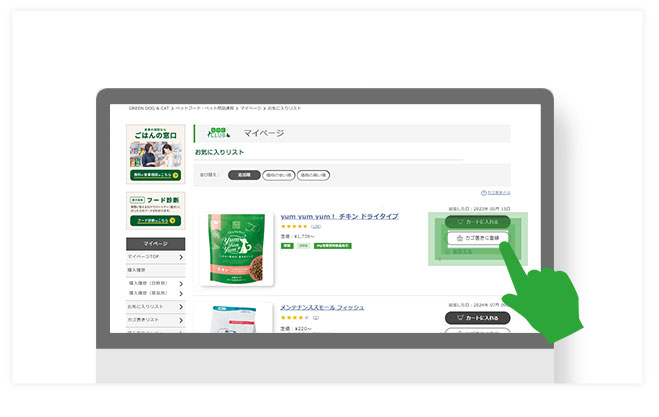Screen dimensions: 659x417
Task: Expand the 購入履歴 (商品別) chevron
Action: tap(181, 293)
